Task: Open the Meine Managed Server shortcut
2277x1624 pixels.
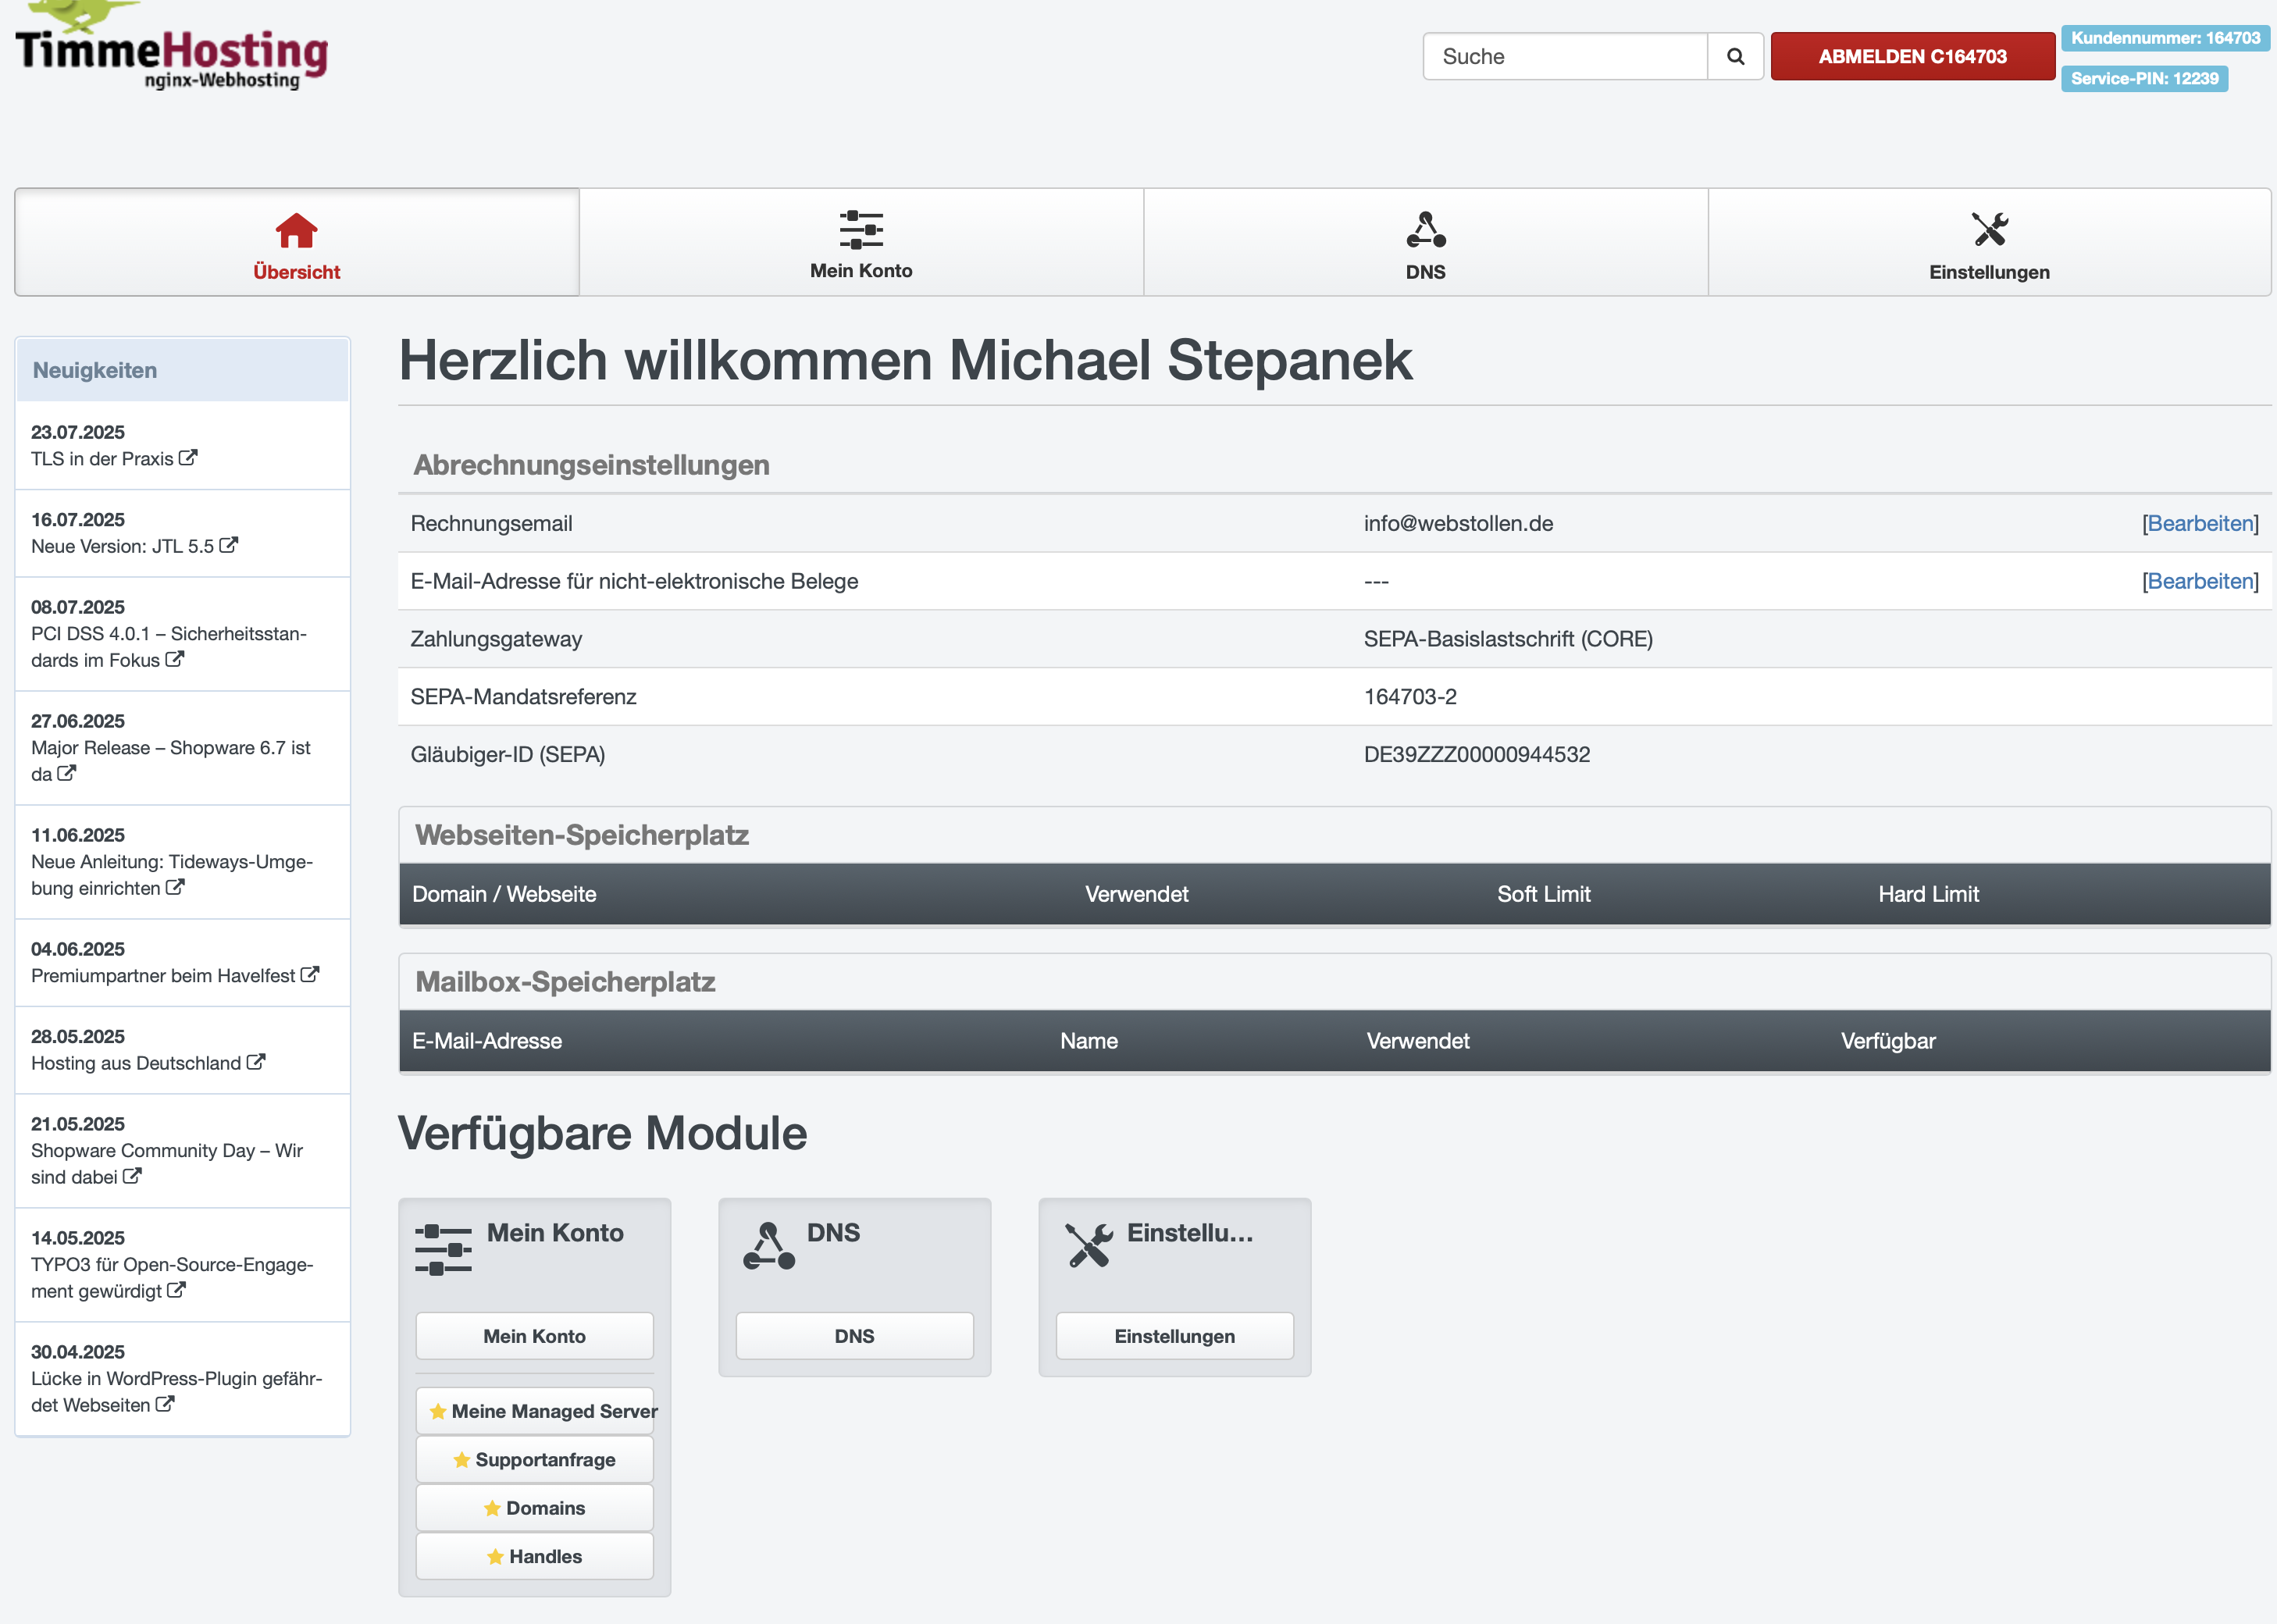Action: click(x=535, y=1411)
